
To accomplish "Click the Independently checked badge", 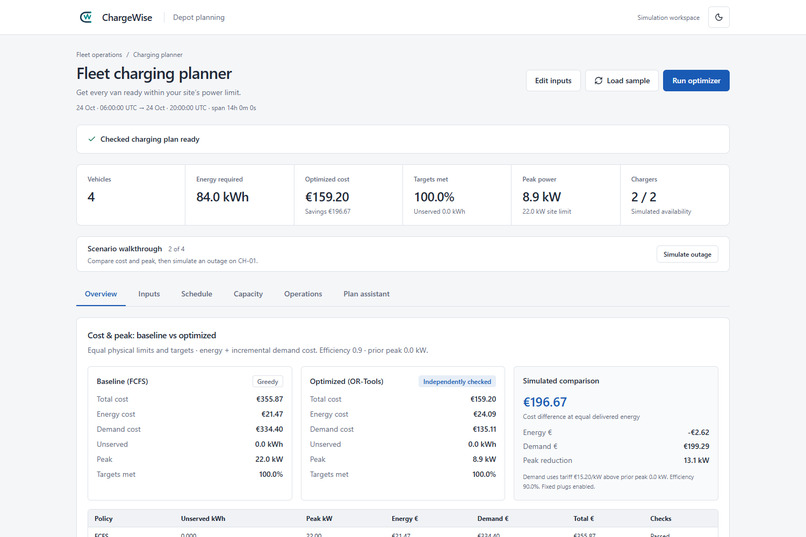I will coord(457,382).
